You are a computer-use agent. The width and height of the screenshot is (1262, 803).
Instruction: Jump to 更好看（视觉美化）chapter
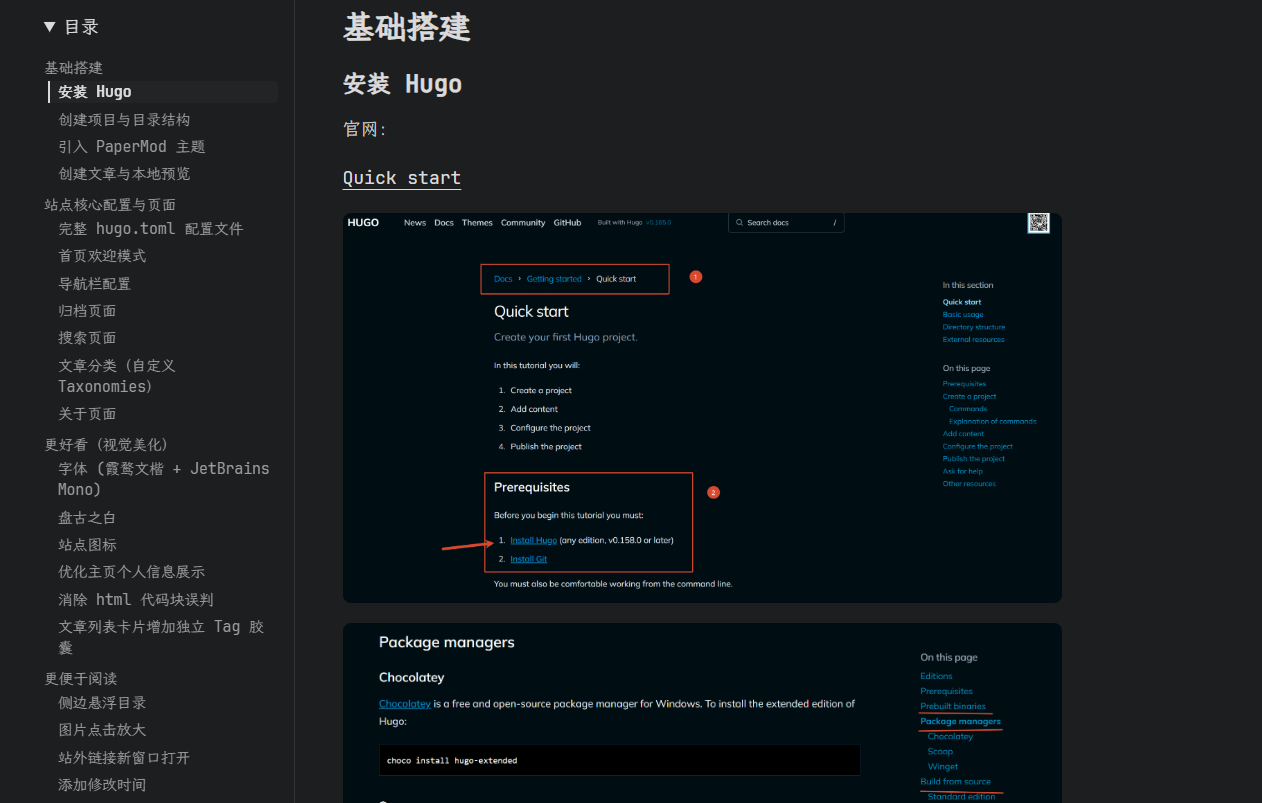[x=107, y=445]
